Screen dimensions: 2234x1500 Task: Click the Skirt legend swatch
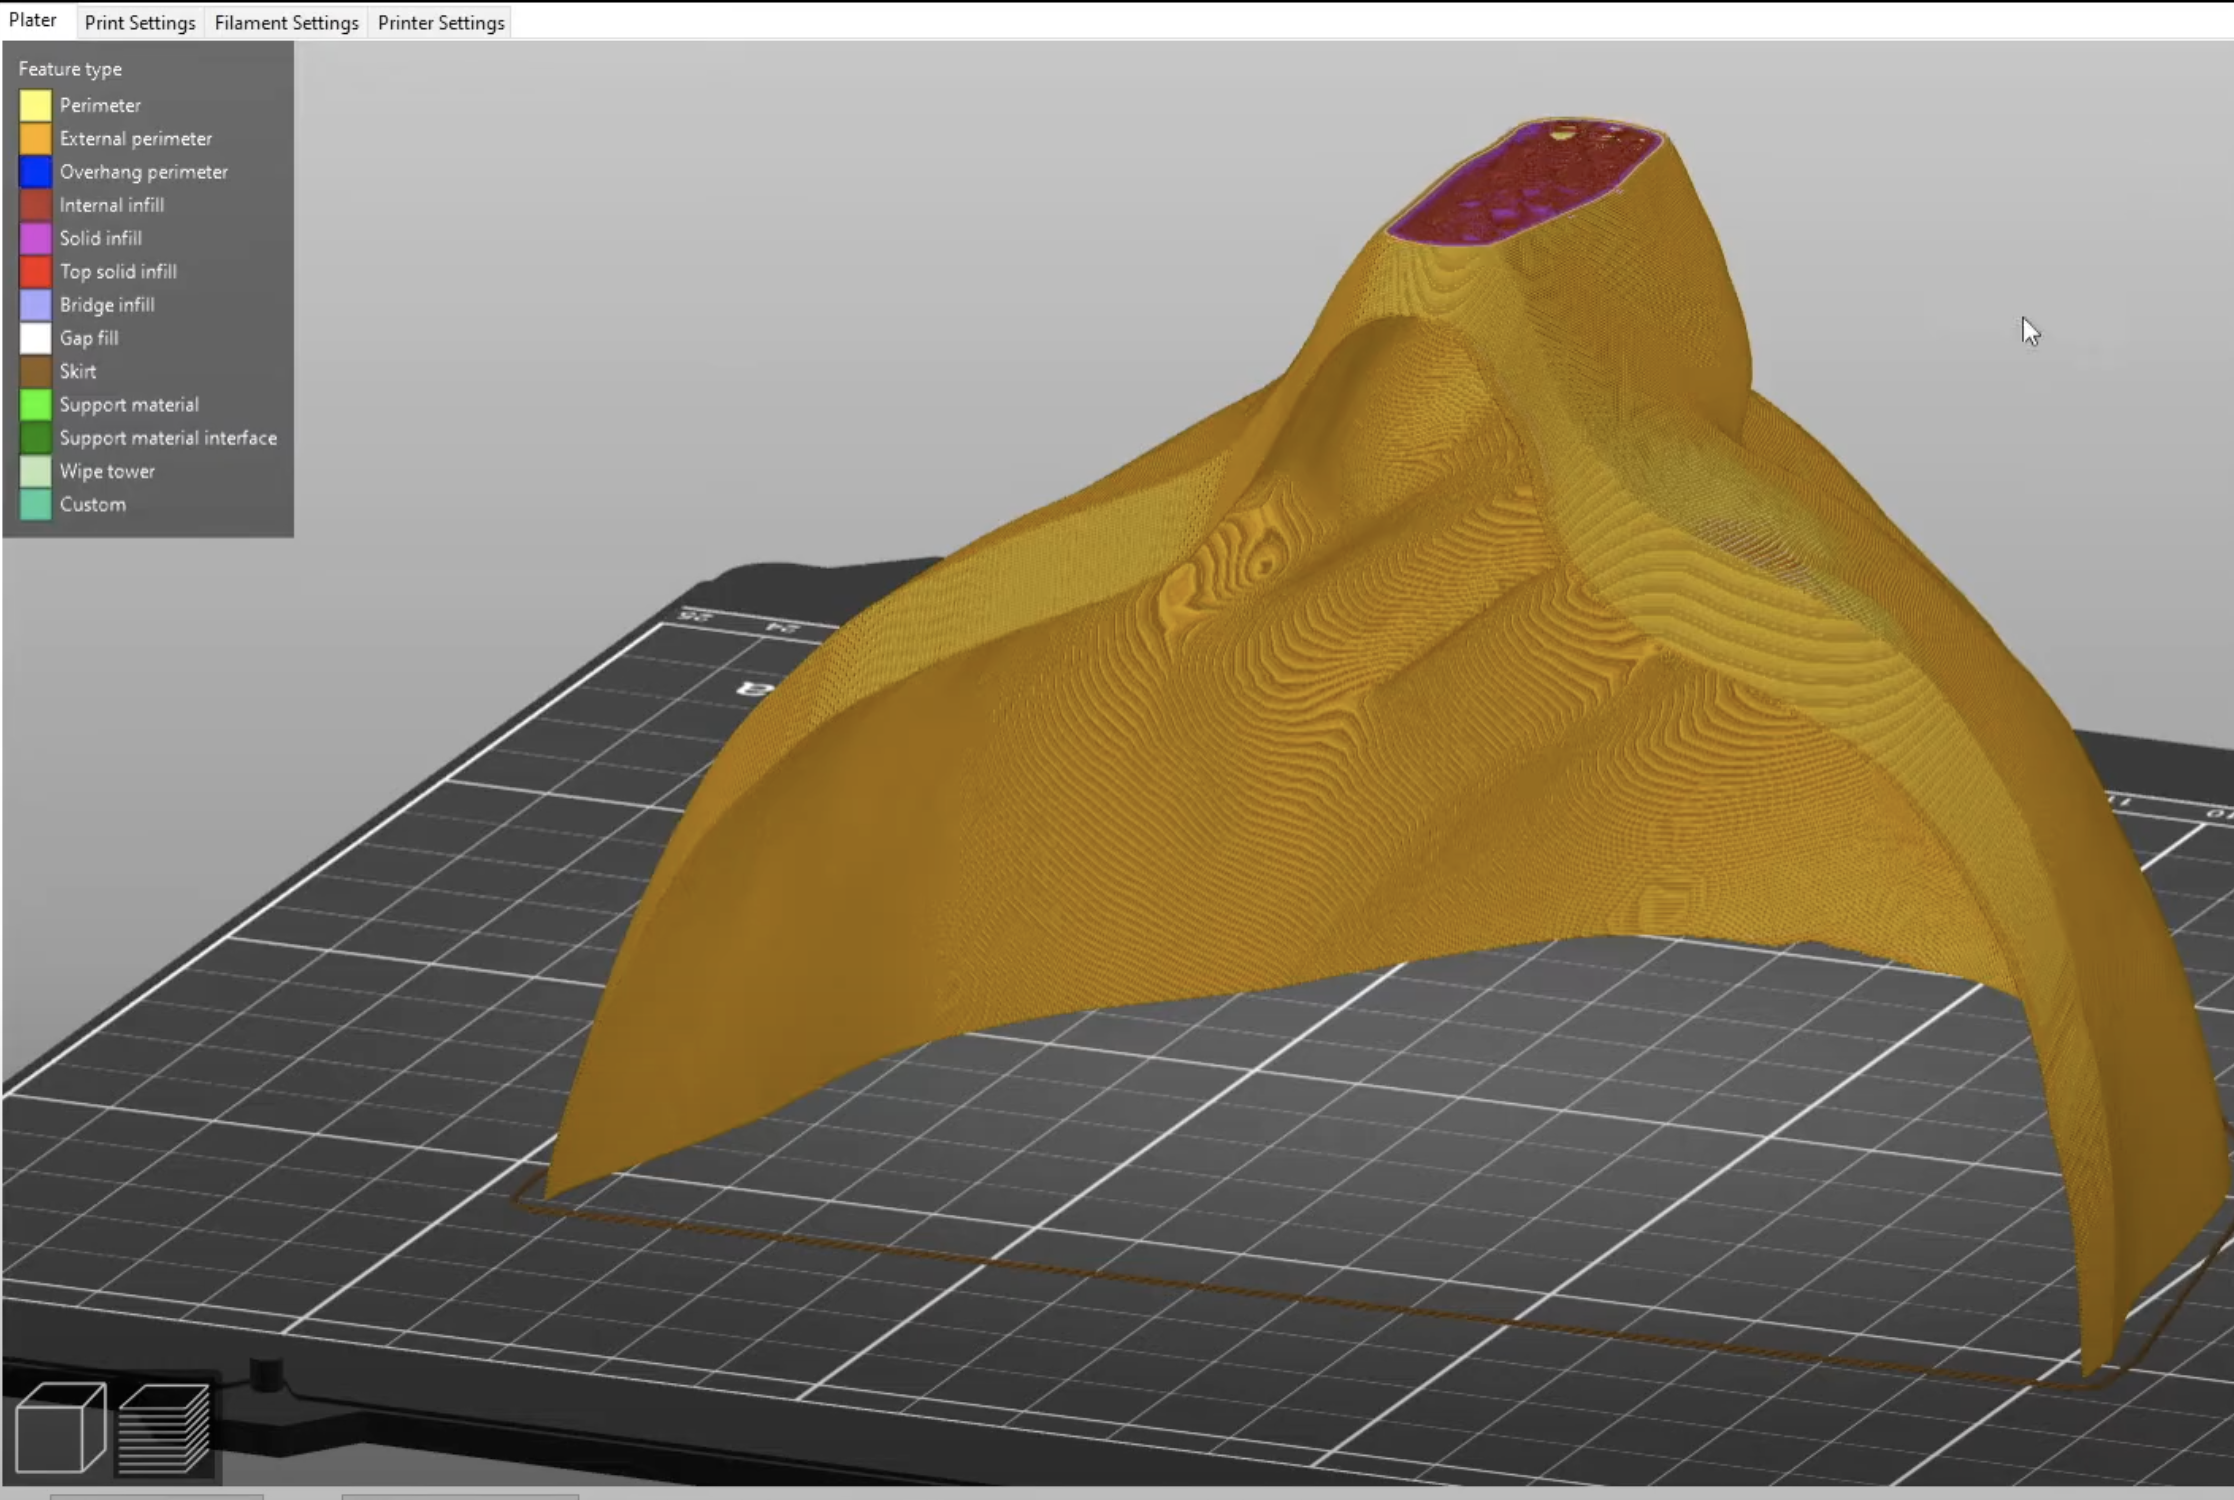(x=34, y=371)
